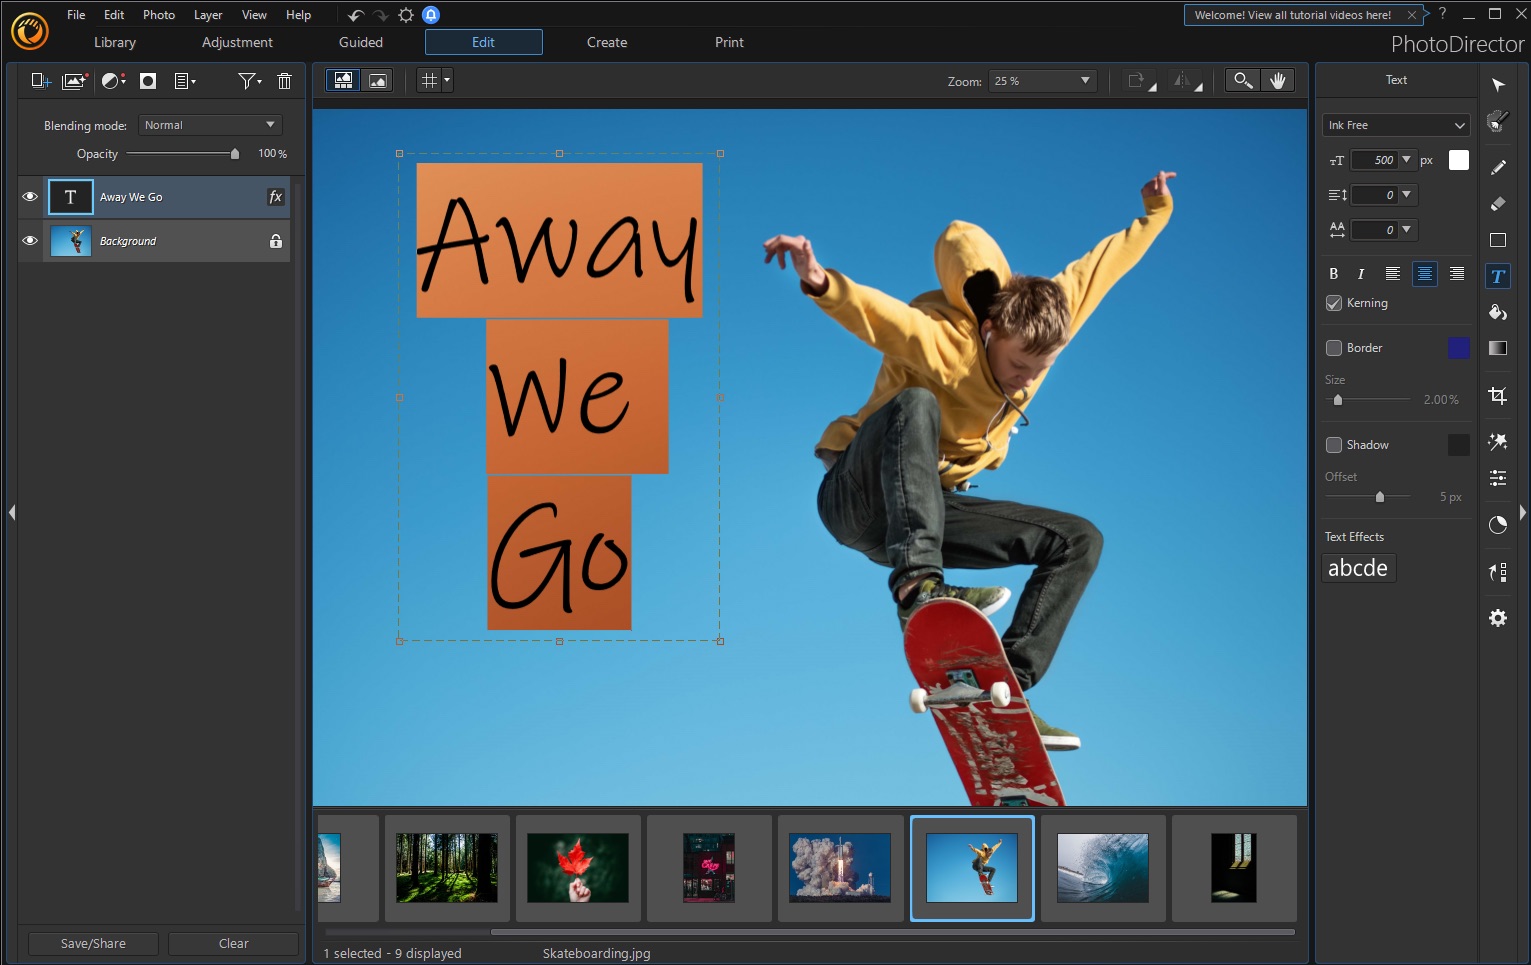Activate the Hand pan tool

point(1277,81)
